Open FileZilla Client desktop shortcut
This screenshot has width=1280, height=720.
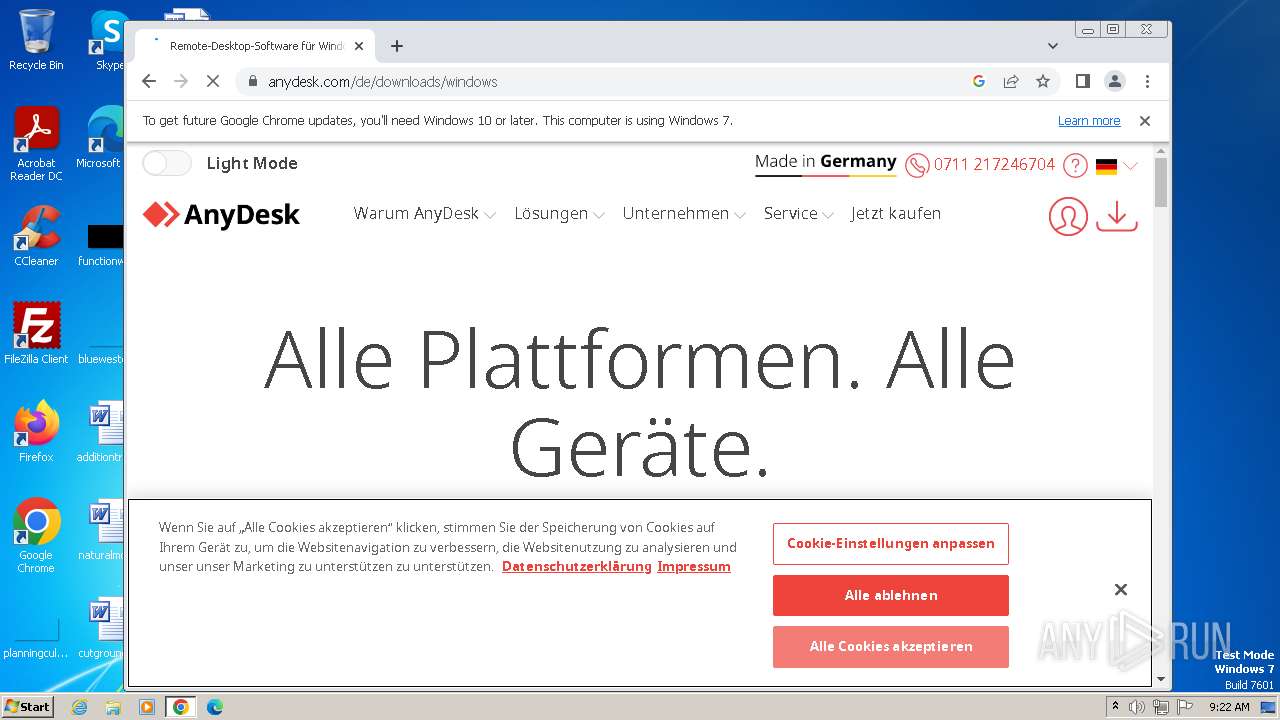click(36, 334)
